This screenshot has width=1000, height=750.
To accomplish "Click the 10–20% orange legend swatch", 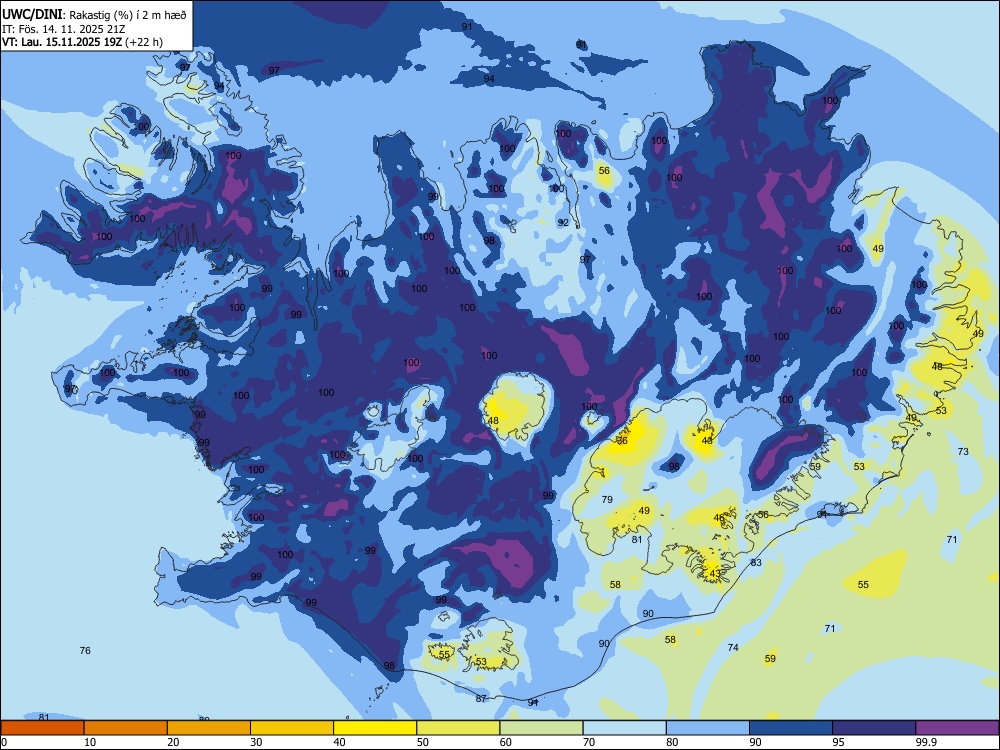I will 126,728.
